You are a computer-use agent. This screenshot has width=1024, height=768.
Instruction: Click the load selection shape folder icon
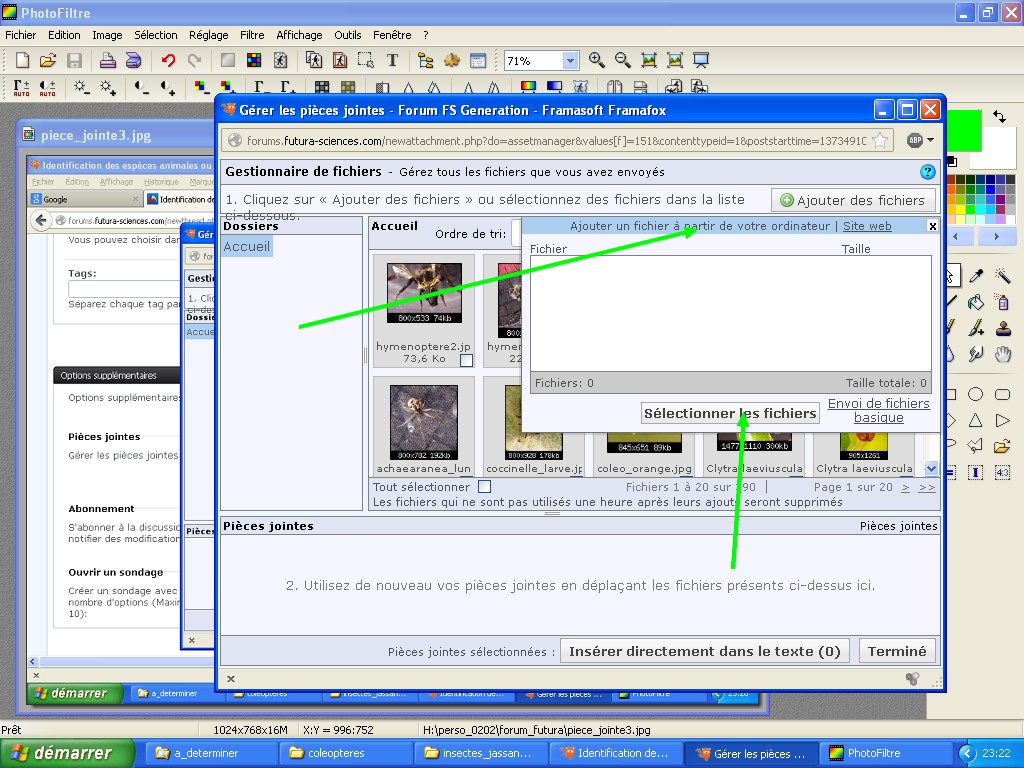point(1002,447)
